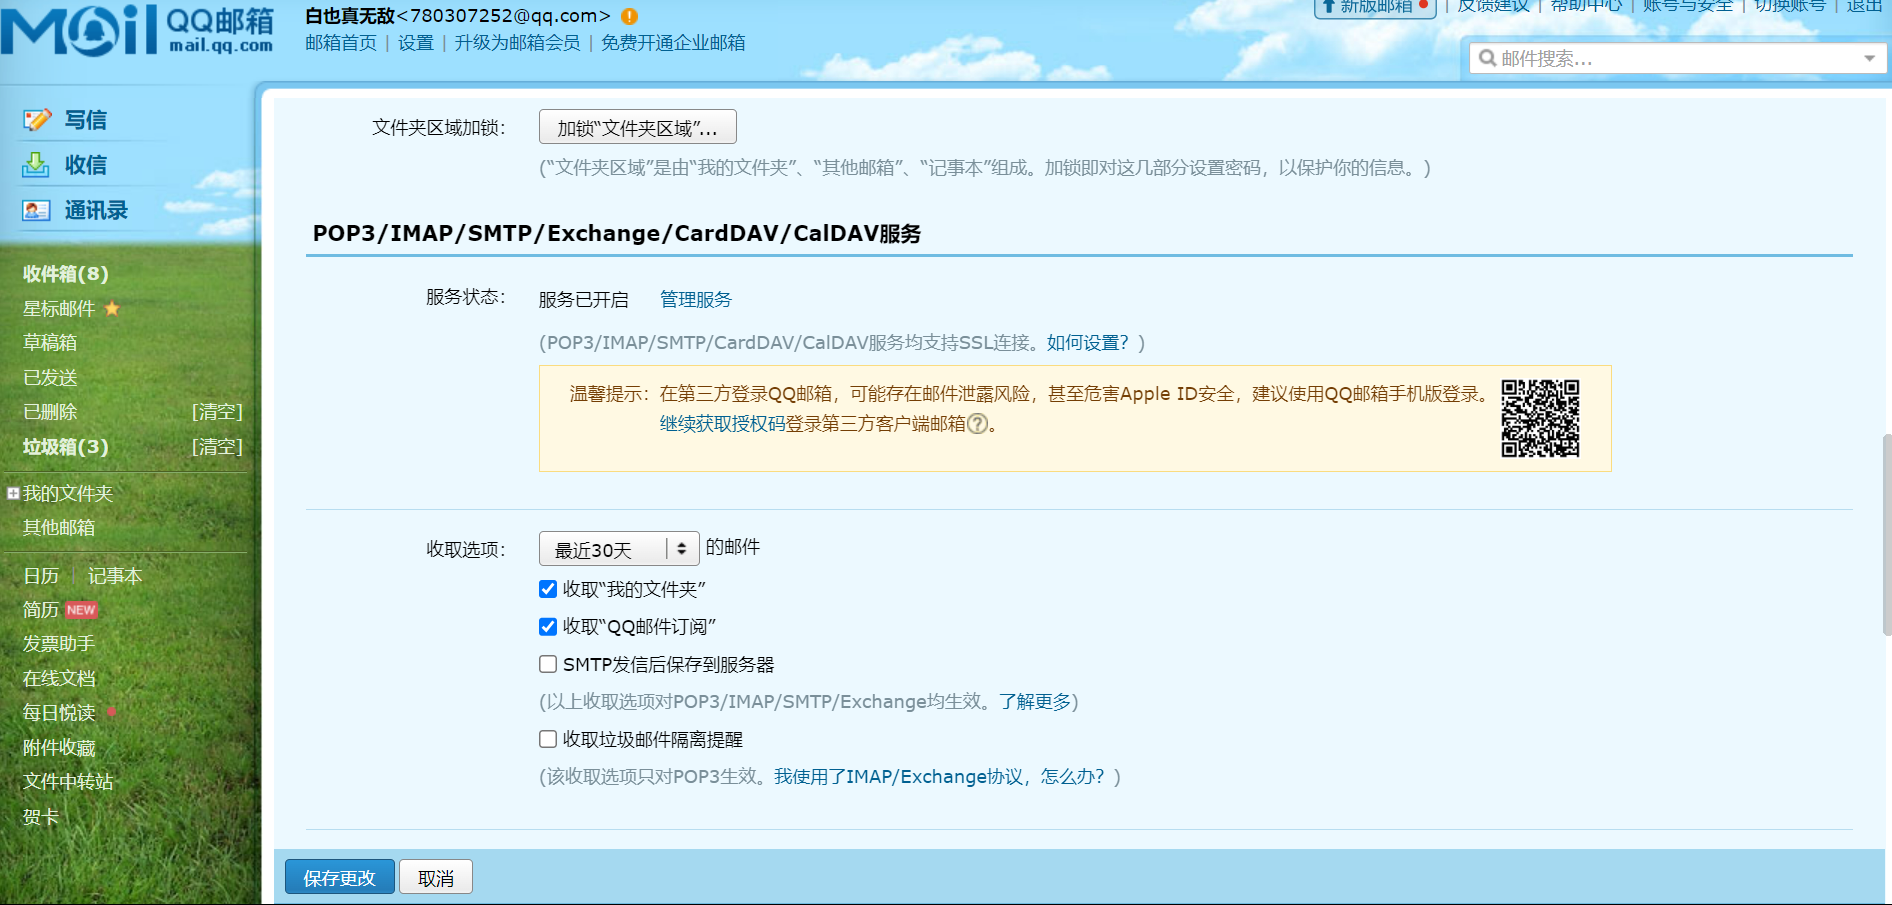Open 每日悦读 in the sidebar
Viewport: 1892px width, 905px height.
59,713
